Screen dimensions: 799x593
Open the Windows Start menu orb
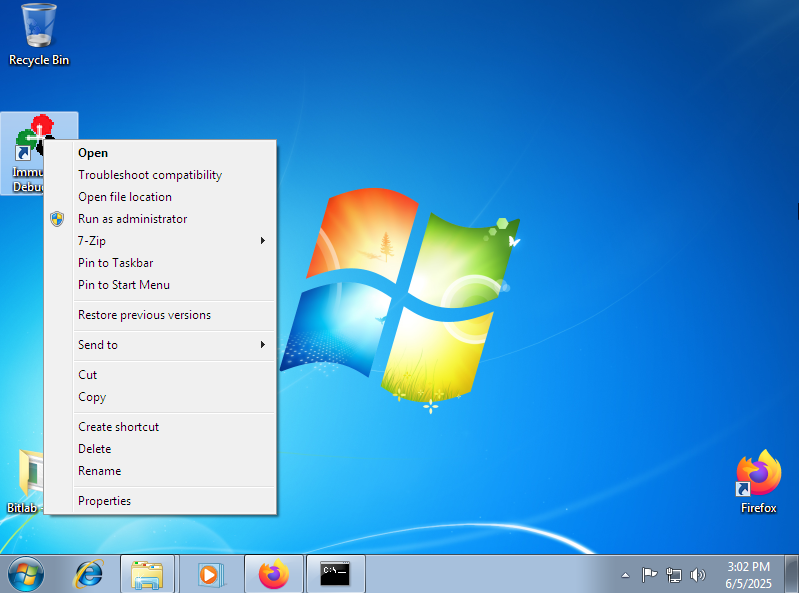(x=26, y=574)
